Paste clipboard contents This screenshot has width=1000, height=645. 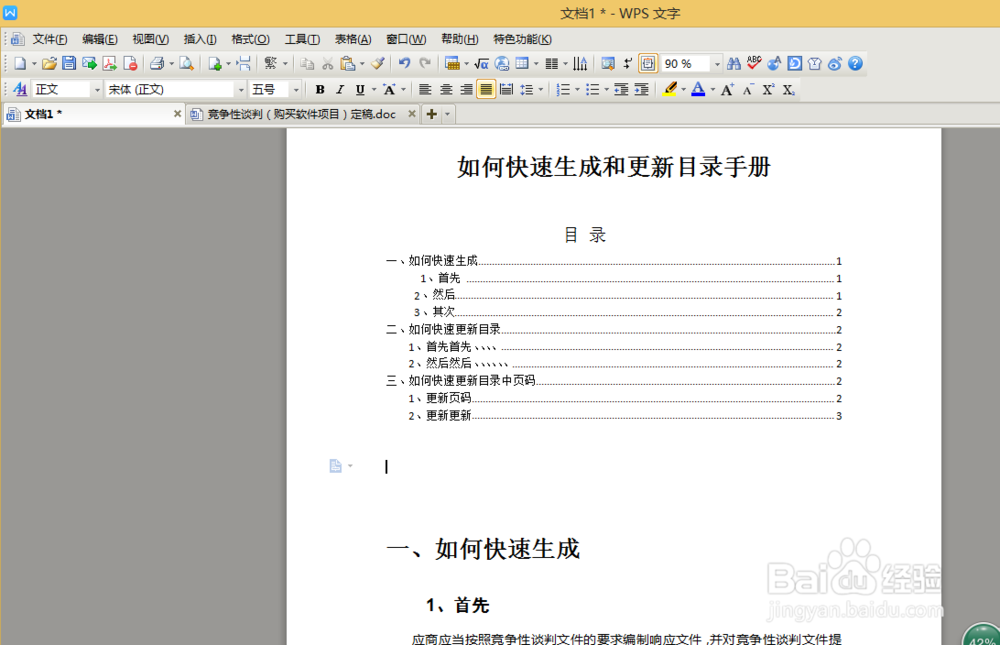click(x=348, y=63)
